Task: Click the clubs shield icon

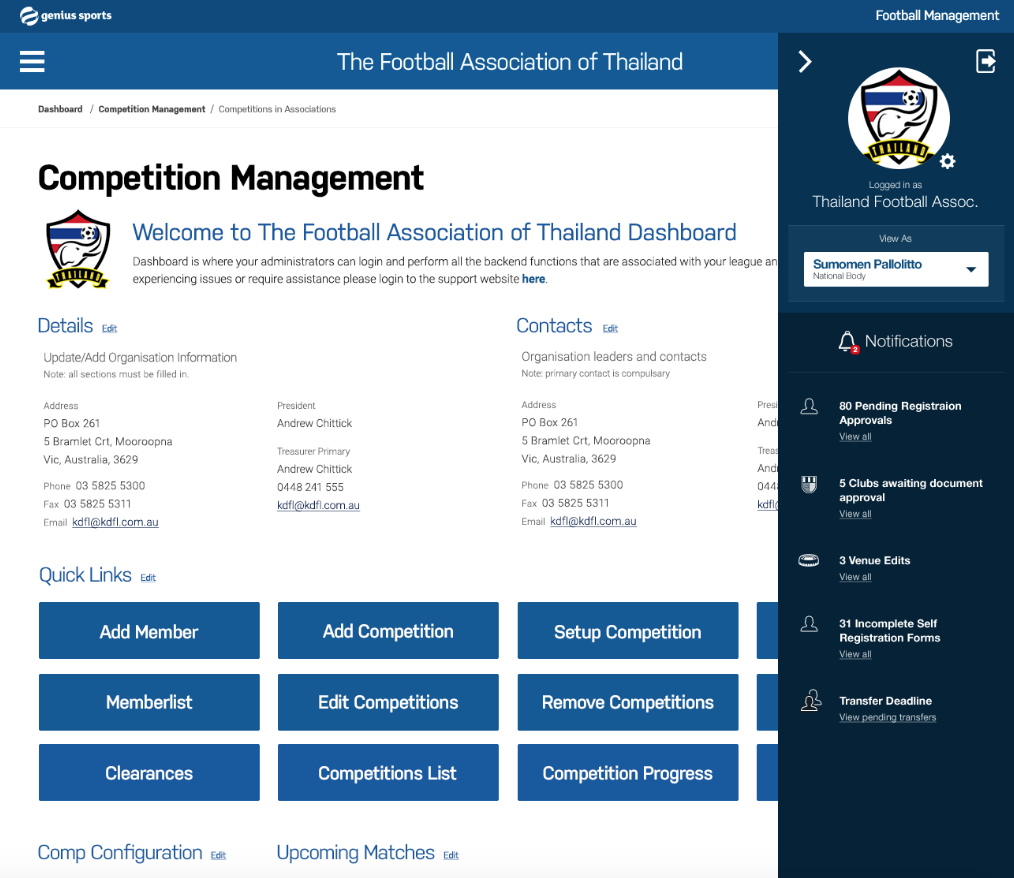Action: 809,484
